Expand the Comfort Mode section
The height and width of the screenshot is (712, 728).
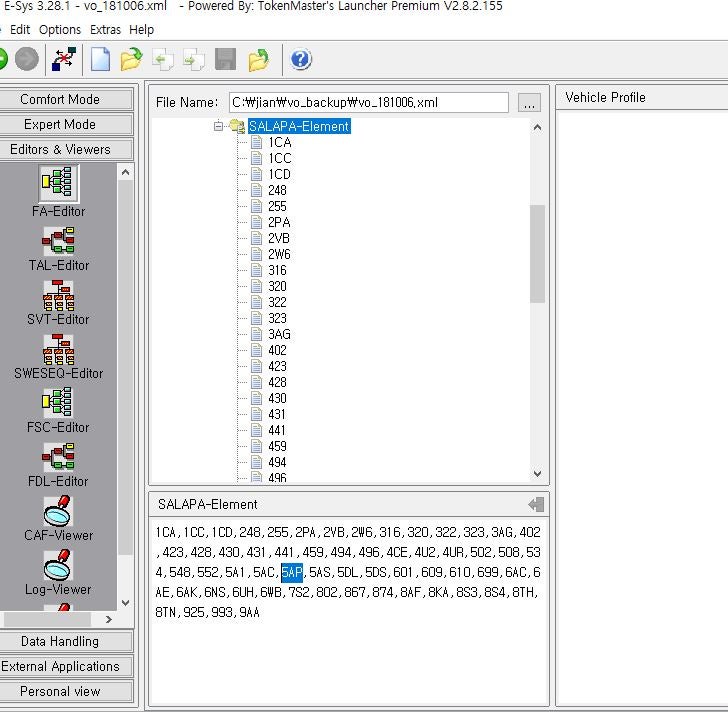(60, 99)
